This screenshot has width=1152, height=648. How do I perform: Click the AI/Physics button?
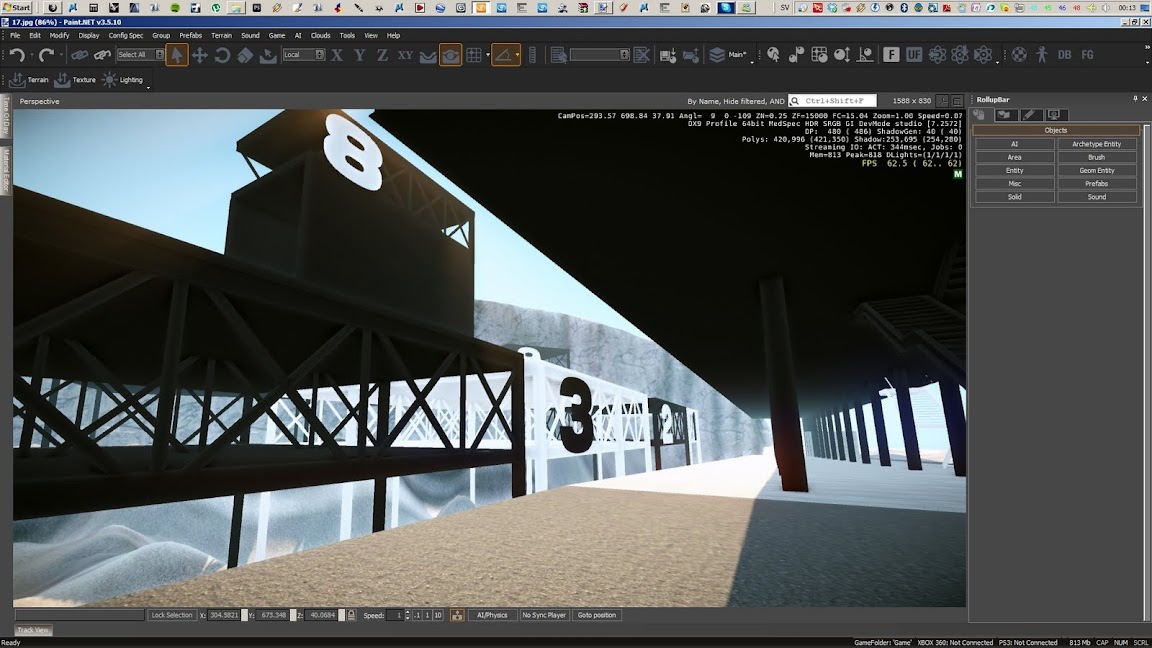click(492, 615)
